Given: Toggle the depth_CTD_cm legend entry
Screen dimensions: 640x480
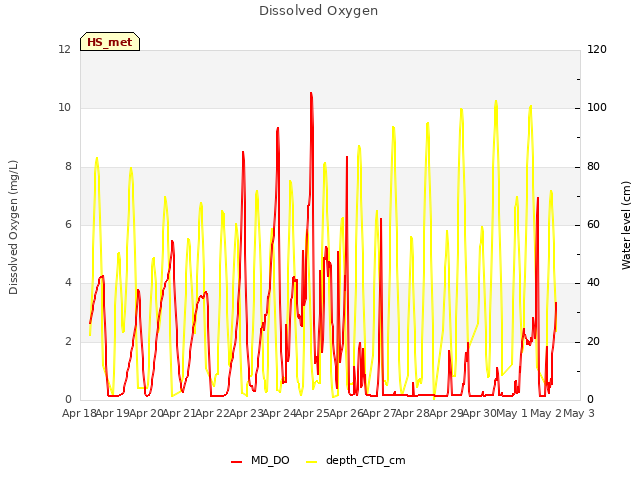Looking at the screenshot, I should click(x=356, y=460).
